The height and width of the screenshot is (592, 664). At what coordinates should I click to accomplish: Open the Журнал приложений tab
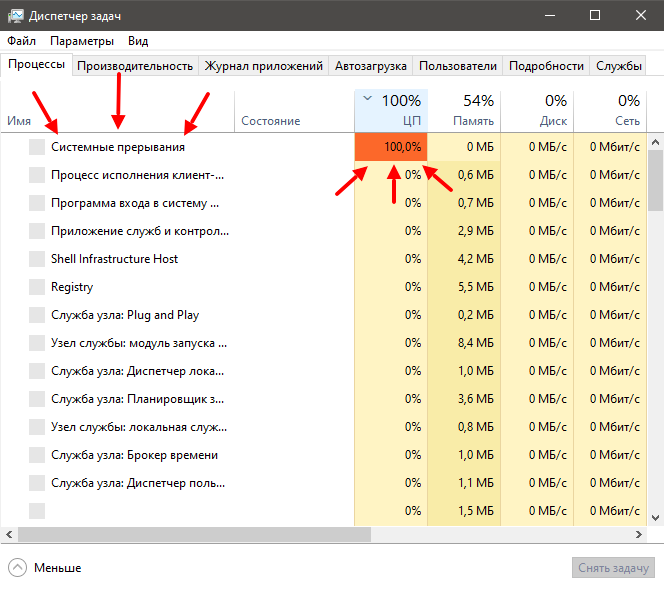tap(264, 66)
